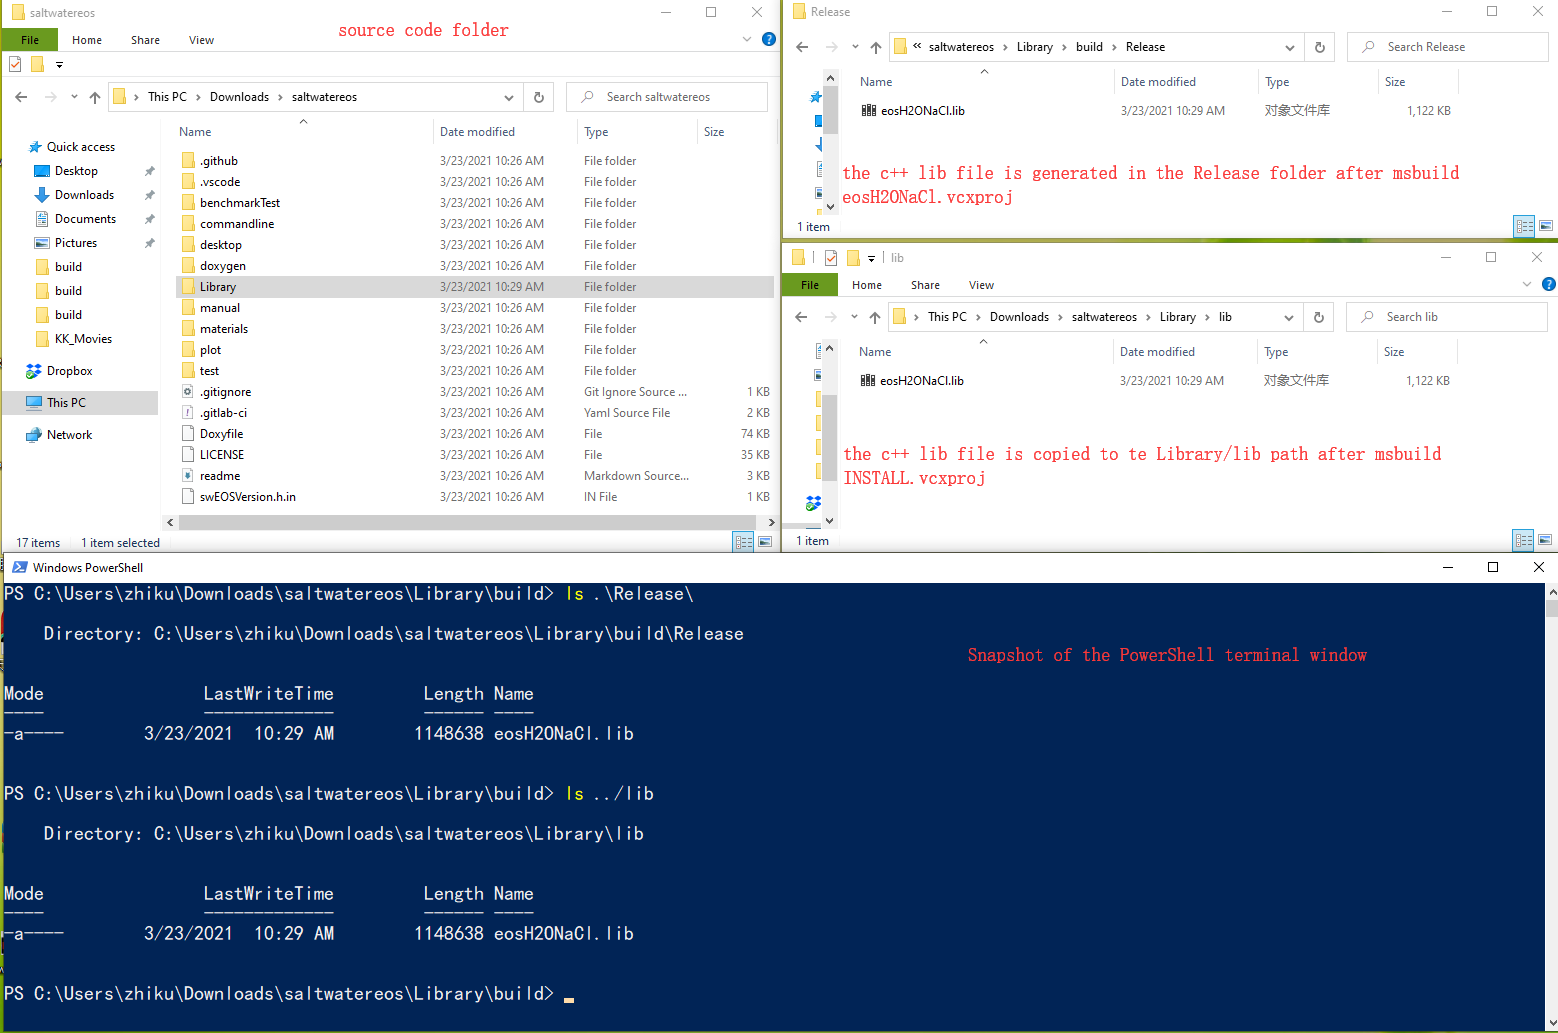Open View tab in saltwatereos window
1558x1033 pixels.
(201, 40)
